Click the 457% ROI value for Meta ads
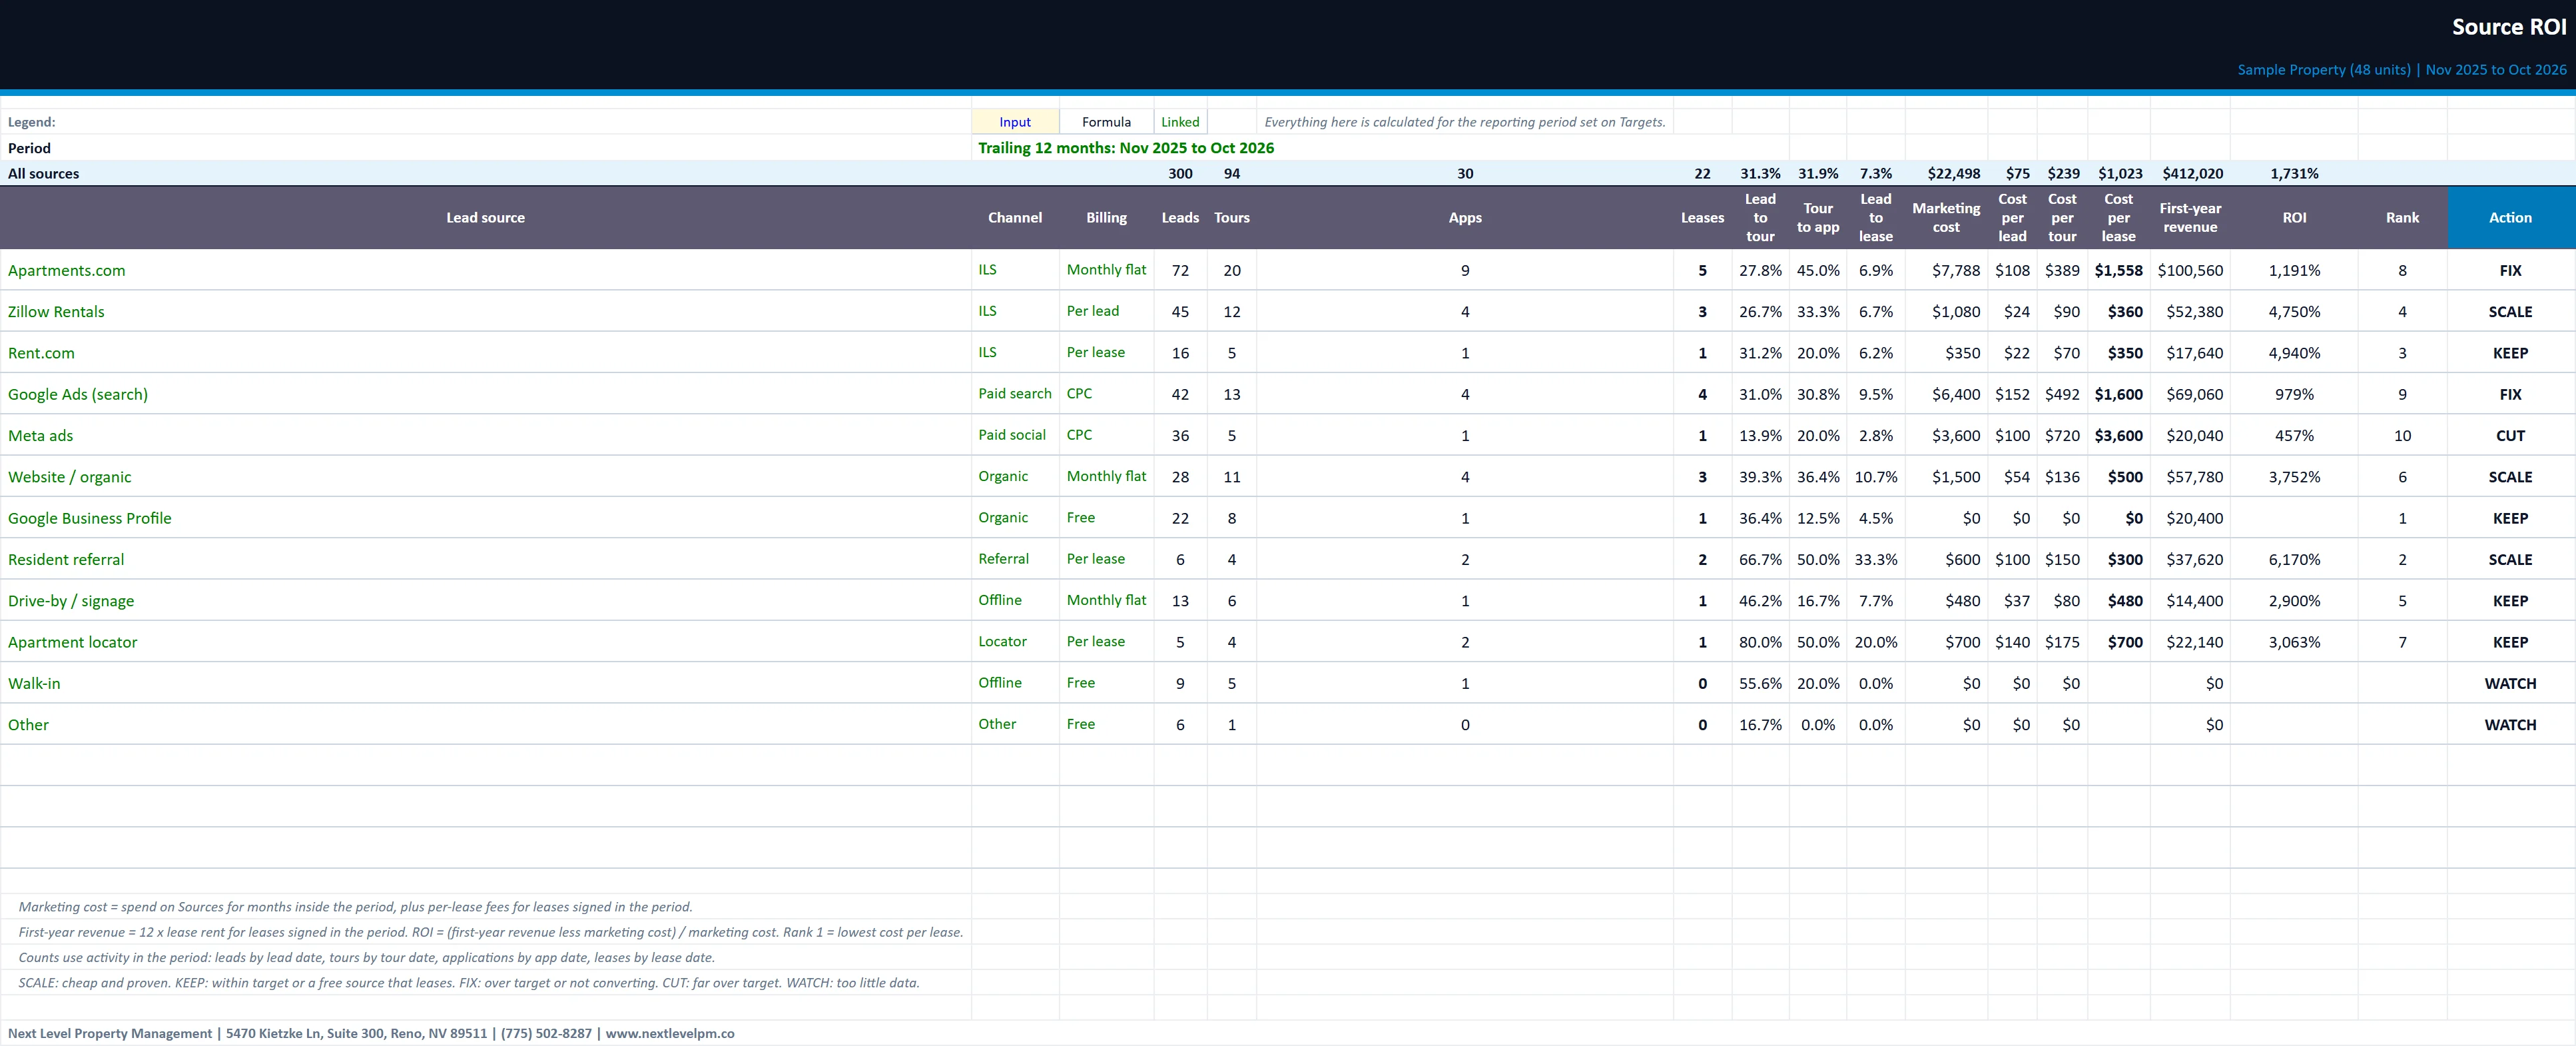The height and width of the screenshot is (1046, 2576). click(2294, 435)
